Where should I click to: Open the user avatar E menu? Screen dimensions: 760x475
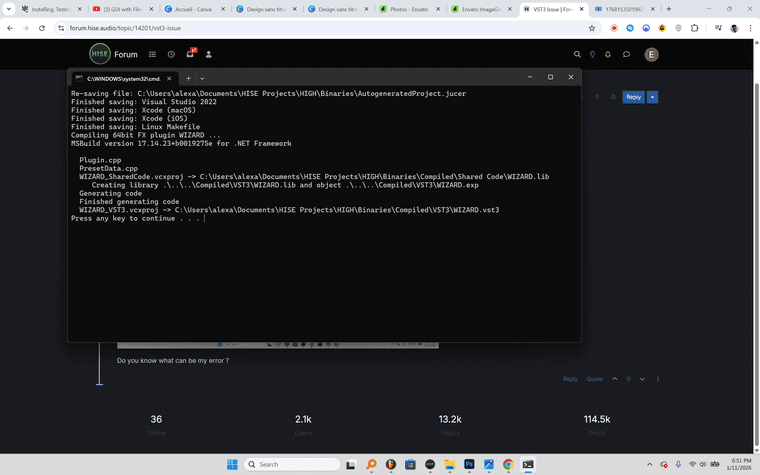click(651, 54)
